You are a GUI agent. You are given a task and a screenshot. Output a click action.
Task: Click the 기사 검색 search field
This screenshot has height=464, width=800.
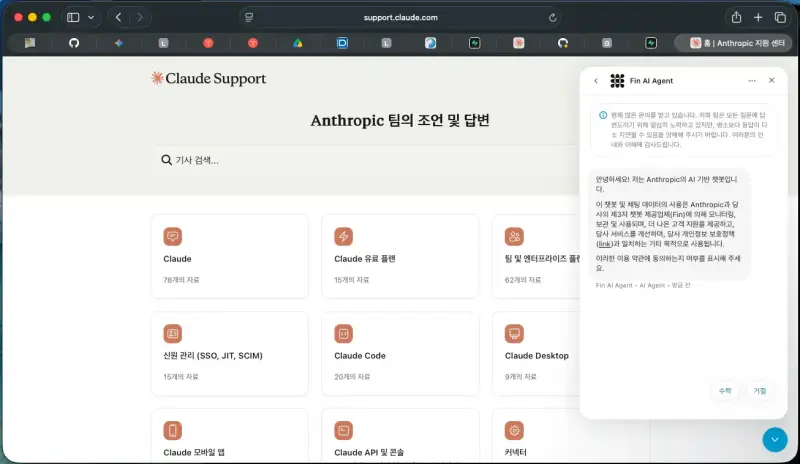[x=367, y=160]
